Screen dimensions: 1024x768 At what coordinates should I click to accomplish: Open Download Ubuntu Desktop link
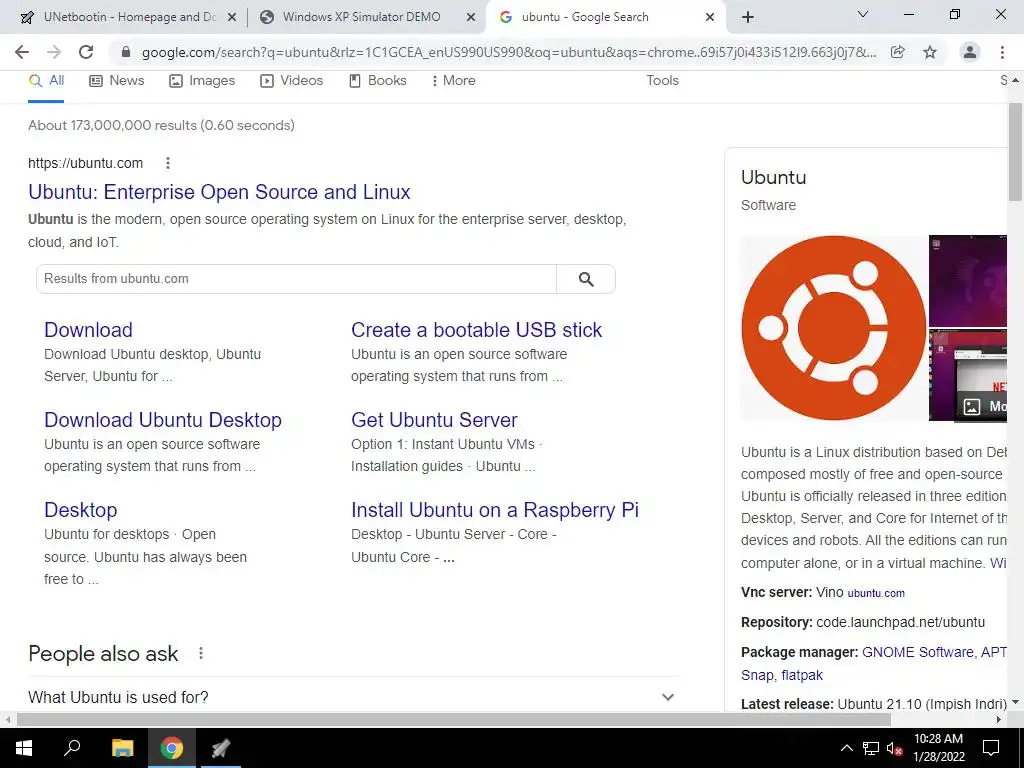pos(163,420)
